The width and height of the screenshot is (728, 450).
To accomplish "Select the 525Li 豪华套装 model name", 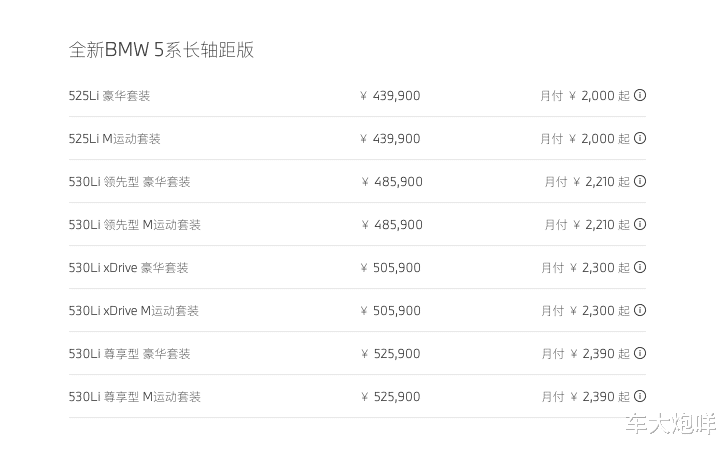I will (109, 96).
